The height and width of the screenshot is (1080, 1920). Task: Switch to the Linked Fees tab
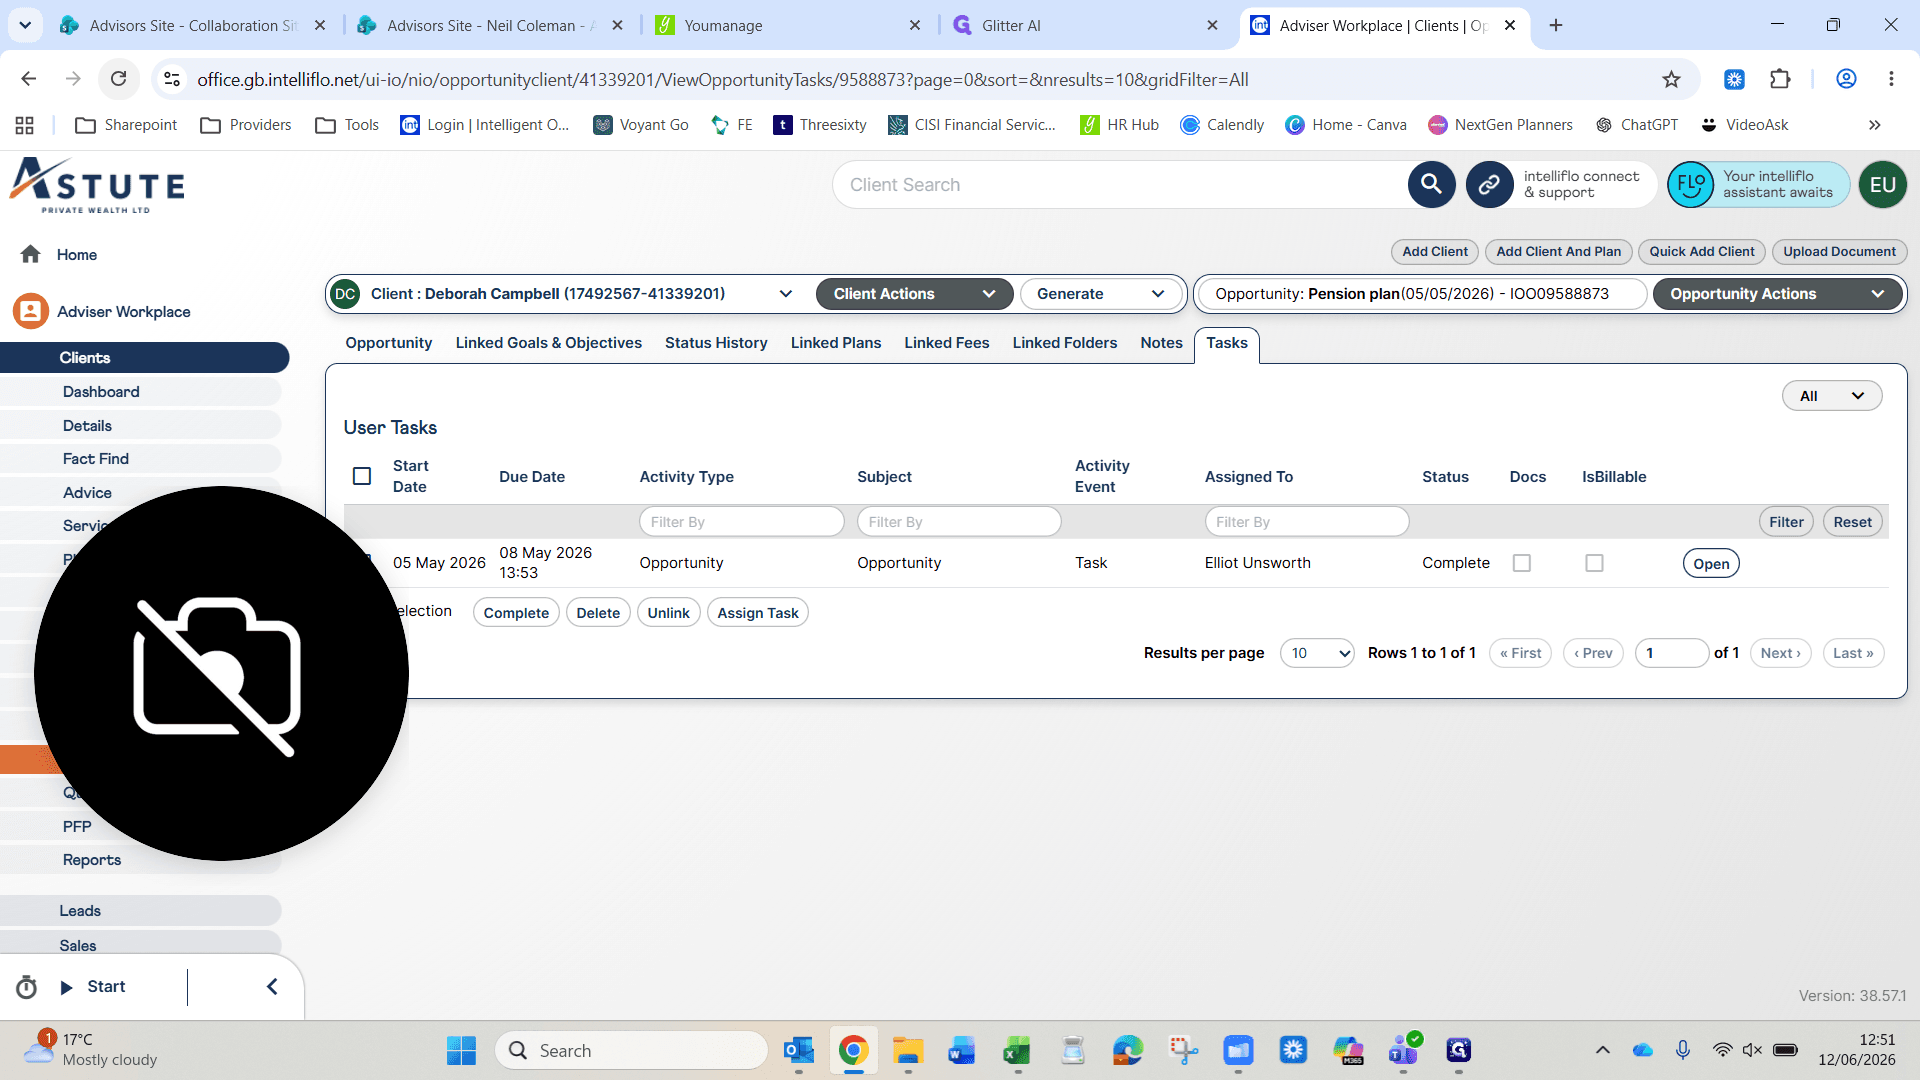point(947,343)
